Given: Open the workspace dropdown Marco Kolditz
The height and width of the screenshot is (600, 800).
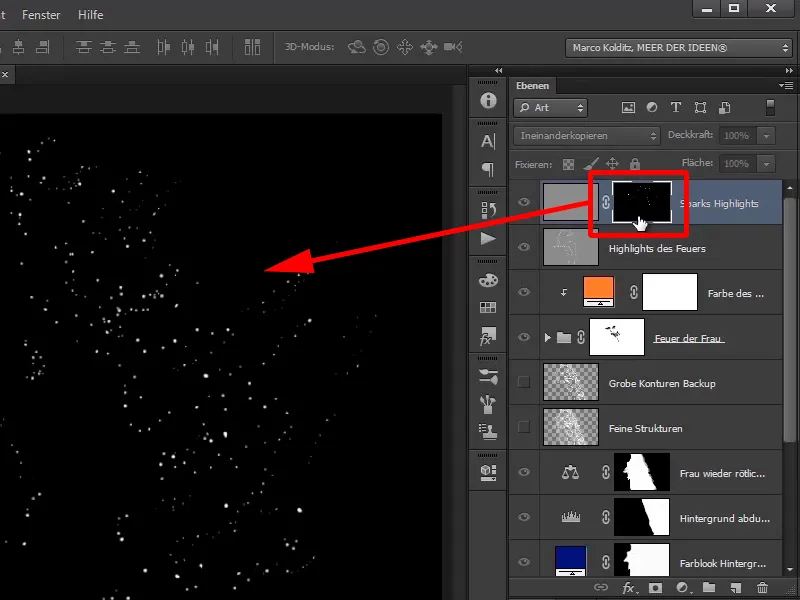Looking at the screenshot, I should pyautogui.click(x=679, y=48).
